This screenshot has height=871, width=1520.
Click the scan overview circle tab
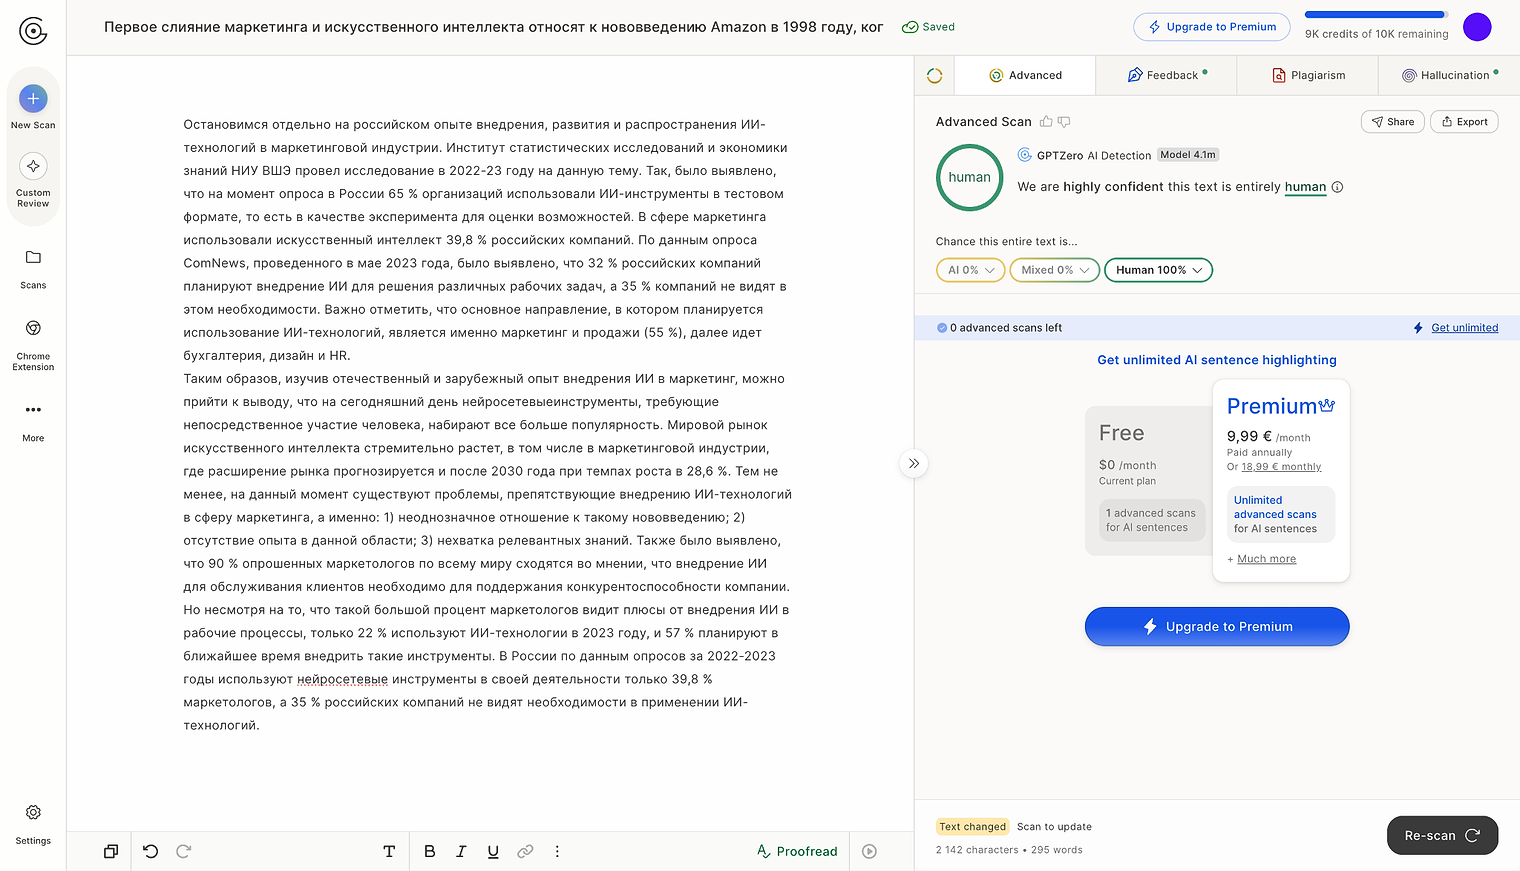pyautogui.click(x=935, y=75)
